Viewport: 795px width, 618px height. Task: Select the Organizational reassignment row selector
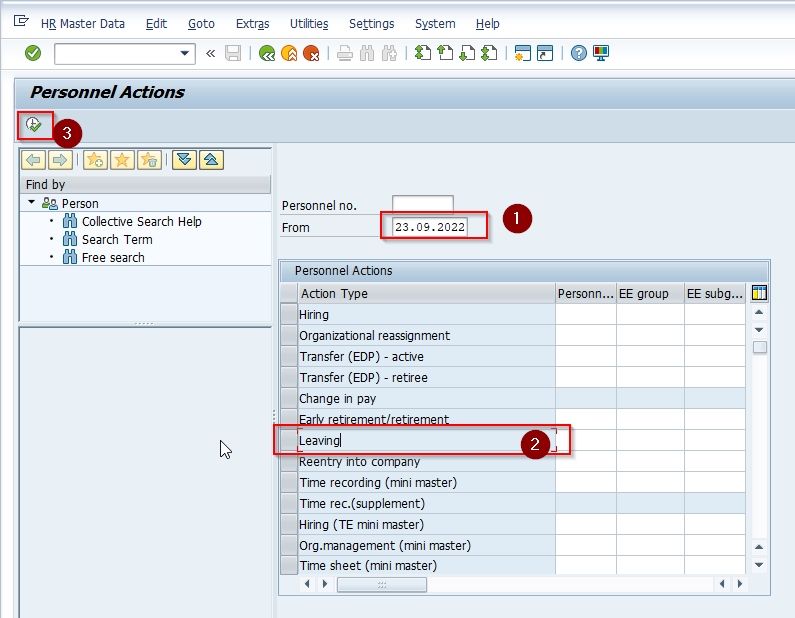tap(289, 335)
